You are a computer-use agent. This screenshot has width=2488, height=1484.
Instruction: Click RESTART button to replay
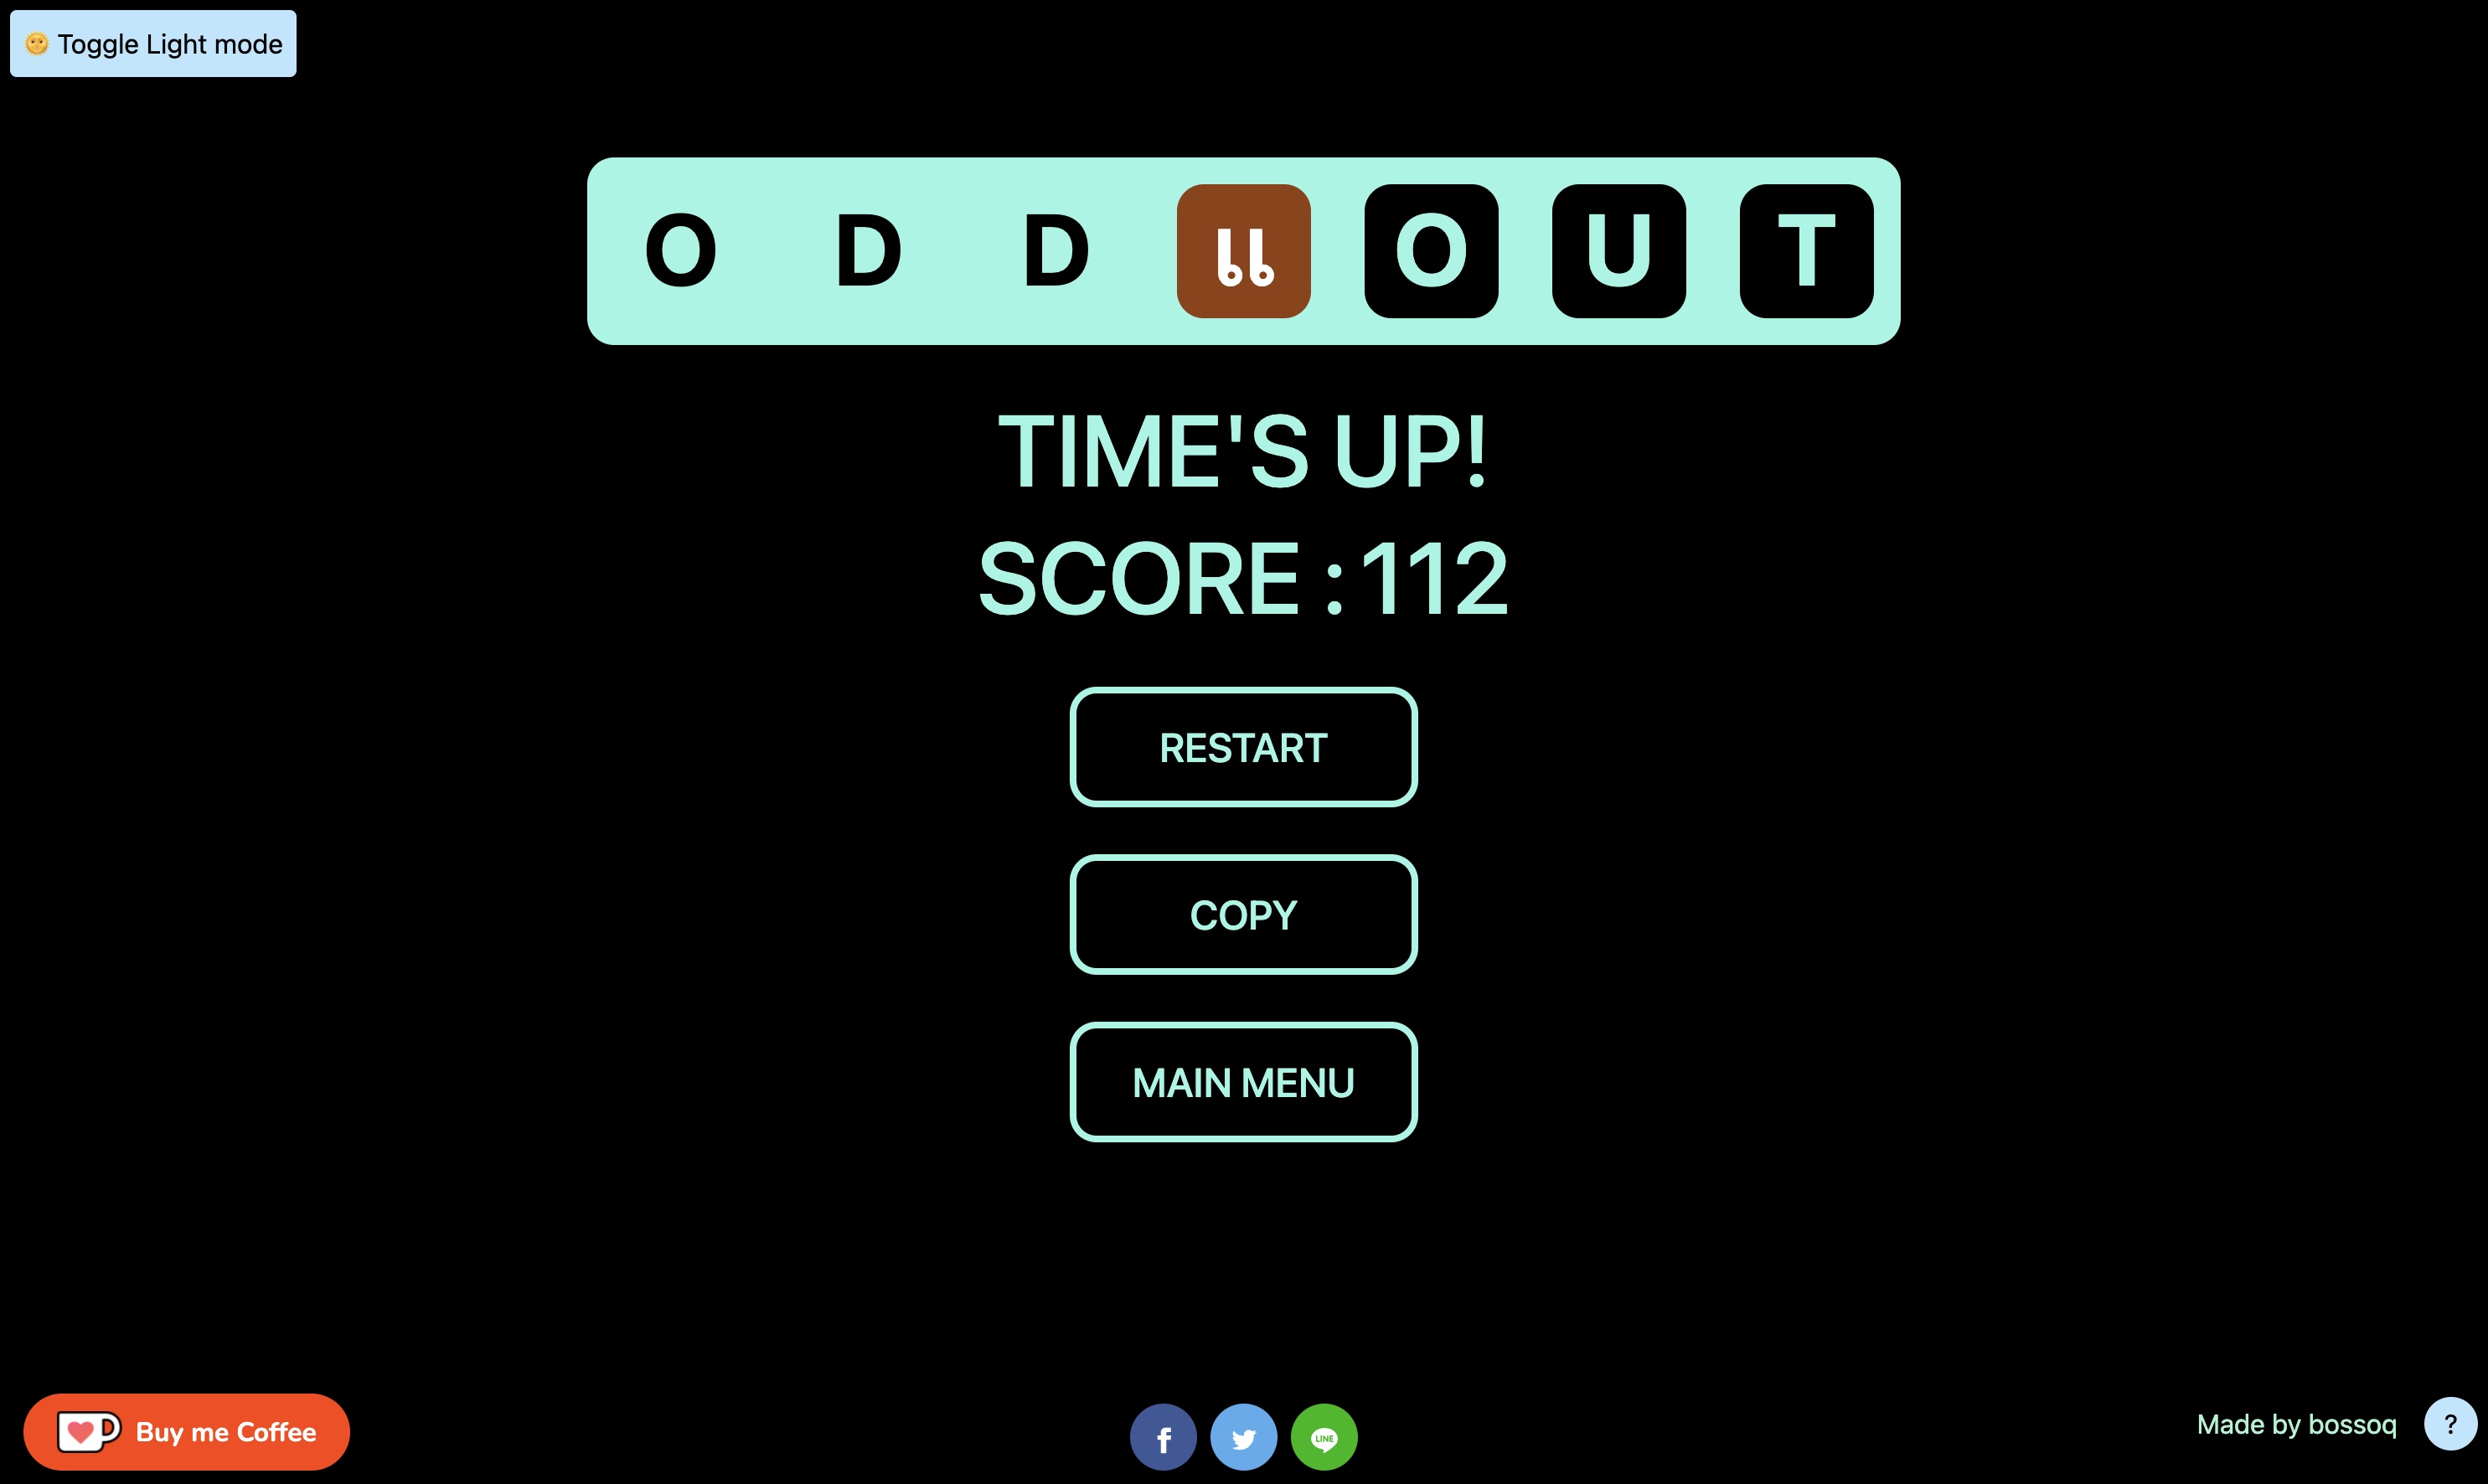coord(1244,747)
